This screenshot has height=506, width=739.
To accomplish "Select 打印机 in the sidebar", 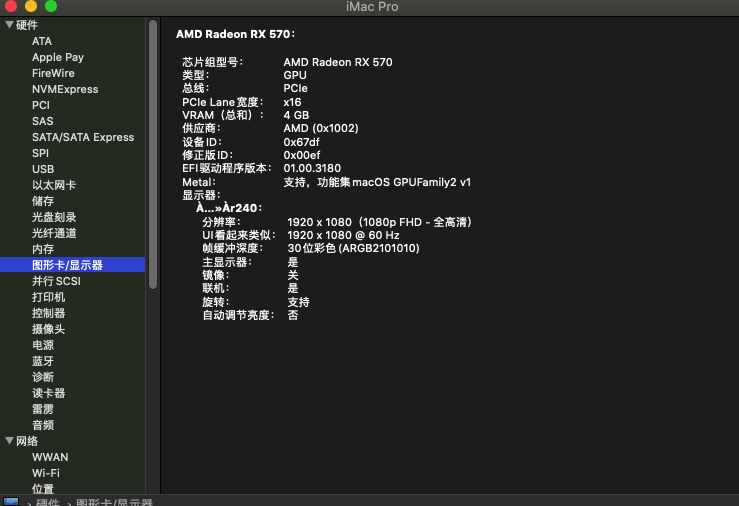I will tap(49, 297).
